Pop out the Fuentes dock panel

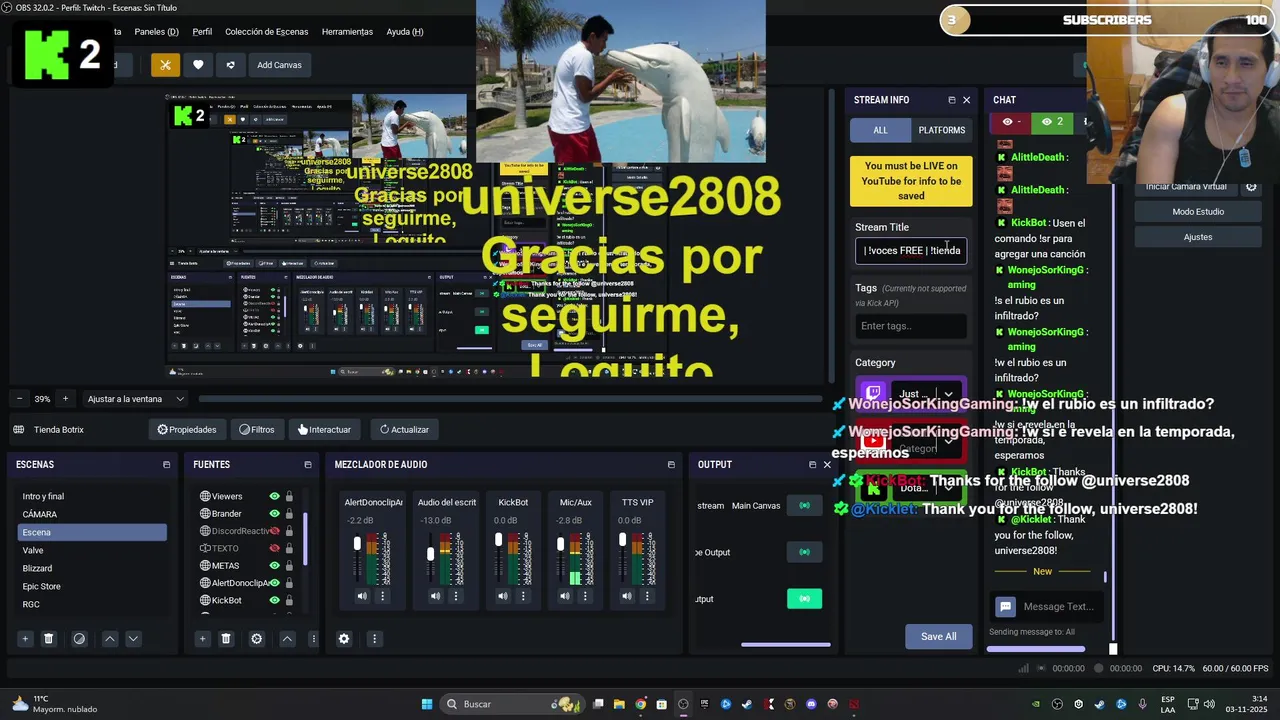coord(307,465)
